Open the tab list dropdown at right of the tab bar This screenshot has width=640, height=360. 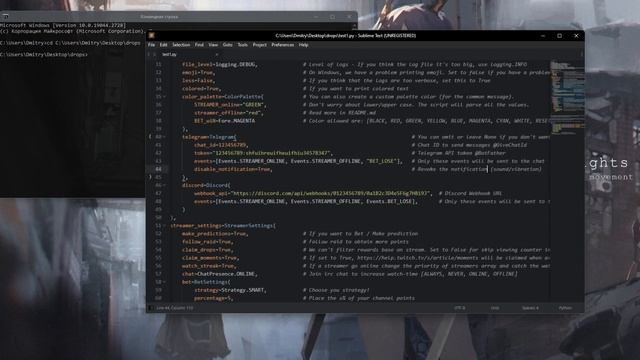pos(581,54)
